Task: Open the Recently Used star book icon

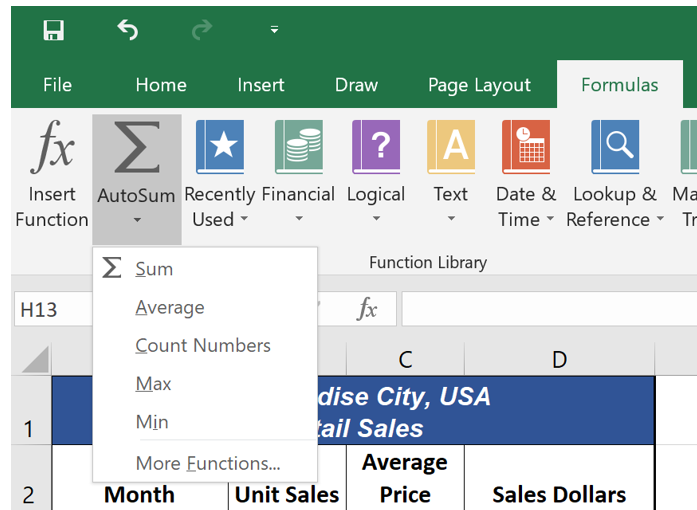Action: pyautogui.click(x=220, y=147)
